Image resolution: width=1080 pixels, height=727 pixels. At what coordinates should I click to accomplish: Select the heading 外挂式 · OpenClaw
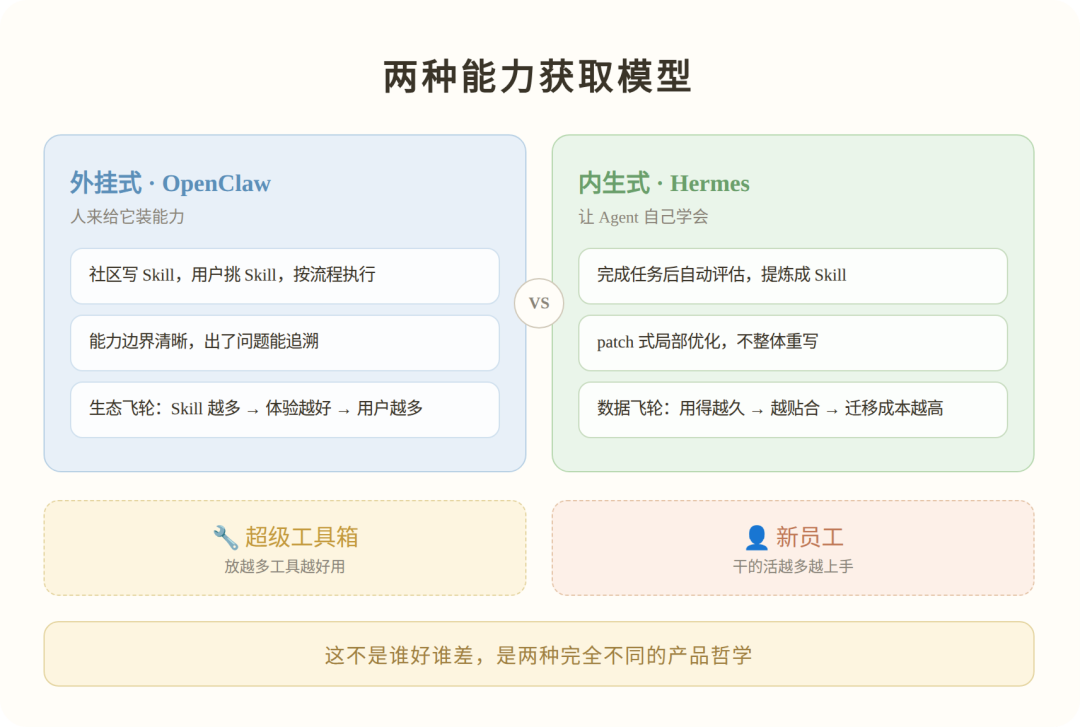pos(170,183)
